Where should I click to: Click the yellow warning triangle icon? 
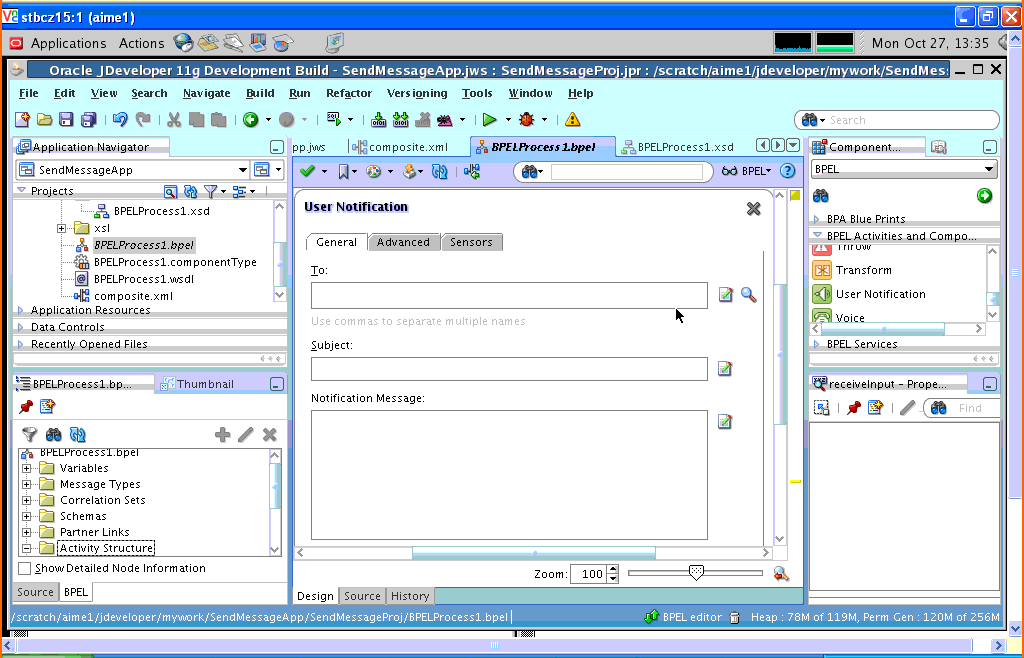572,119
